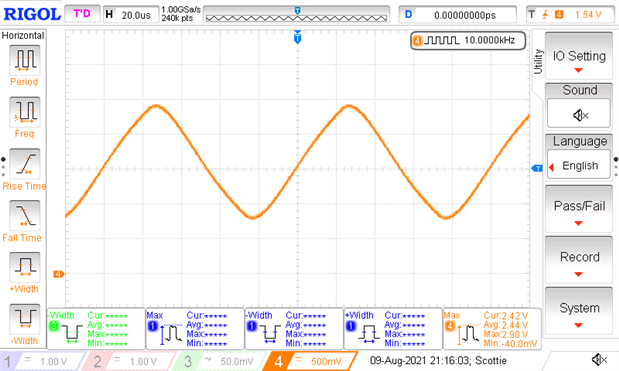Viewport: 619px width, 371px height.
Task: Click the red arrow beside English
Action: pos(551,167)
